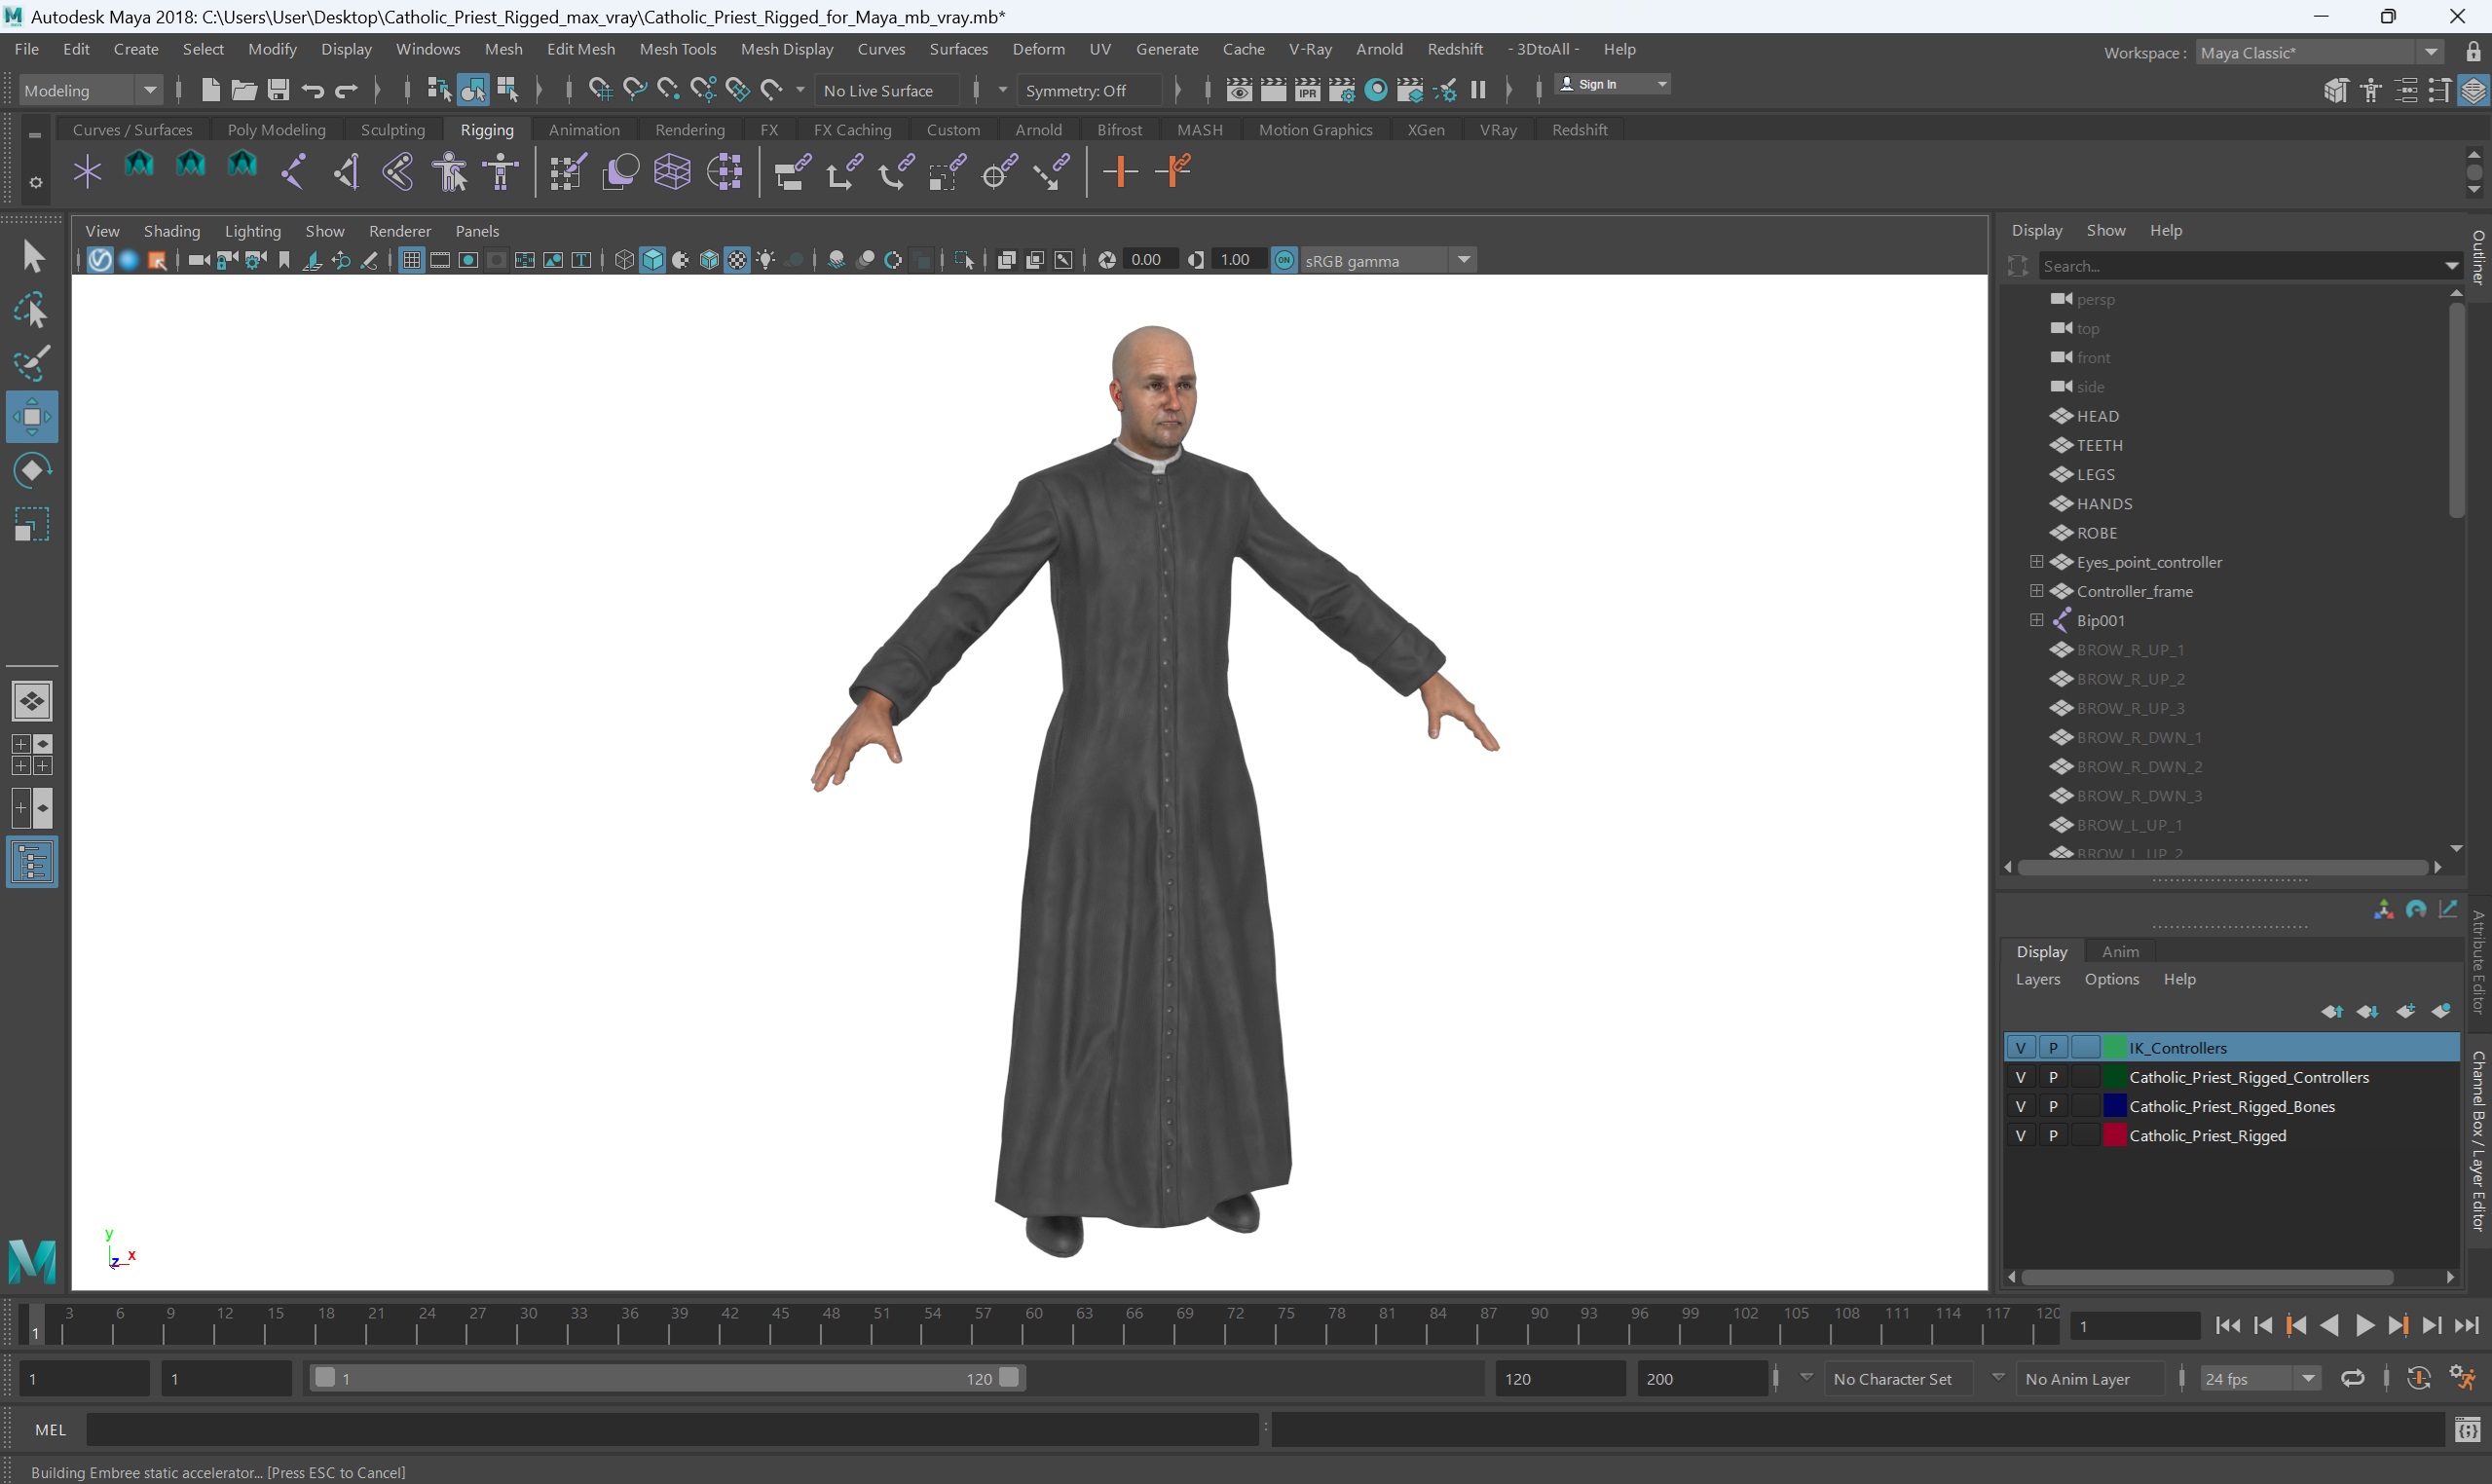Viewport: 2492px width, 1484px height.
Task: Select the HEAD node in Outliner
Action: point(2097,416)
